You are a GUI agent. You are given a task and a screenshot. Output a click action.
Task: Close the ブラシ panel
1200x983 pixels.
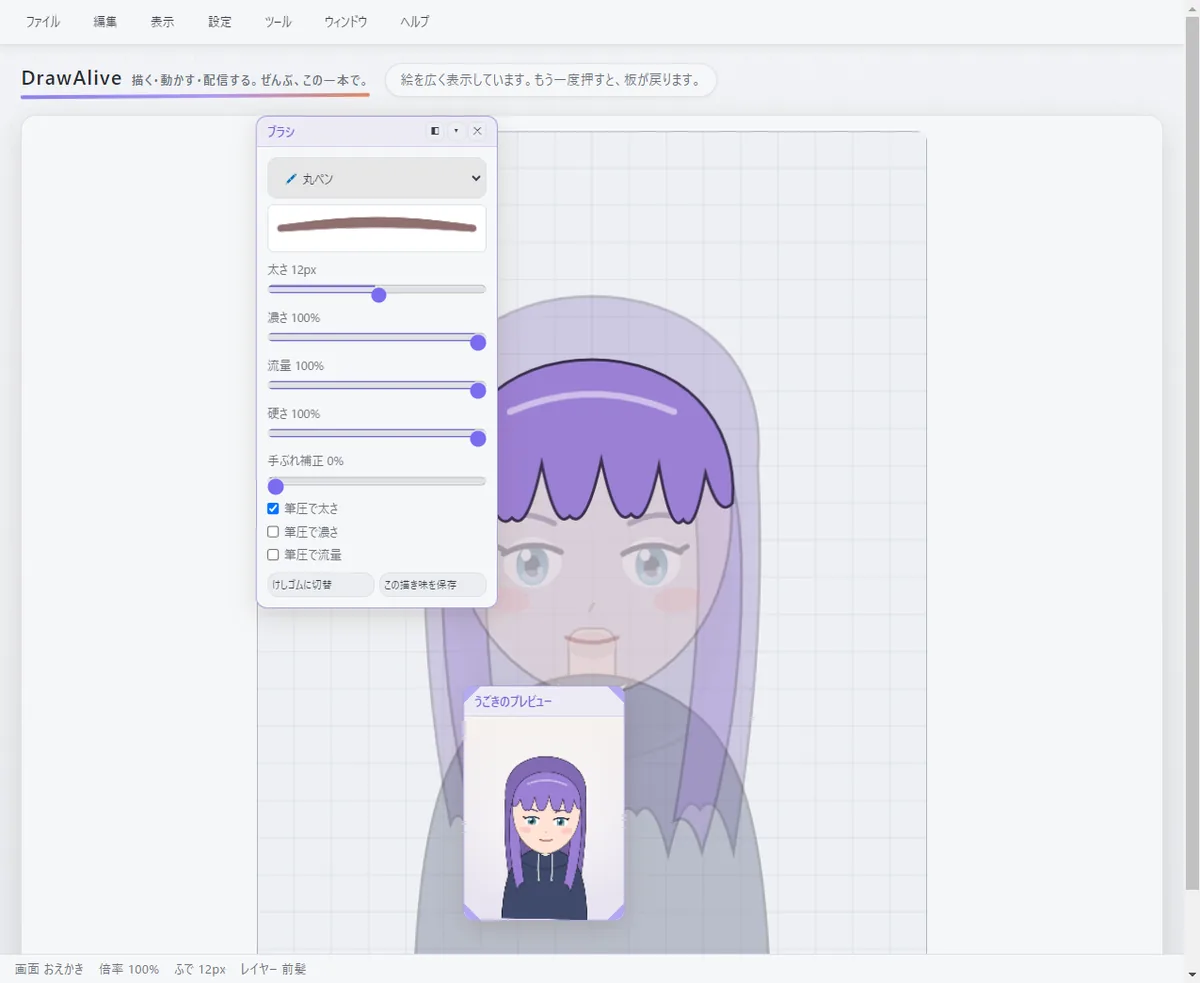pos(477,131)
